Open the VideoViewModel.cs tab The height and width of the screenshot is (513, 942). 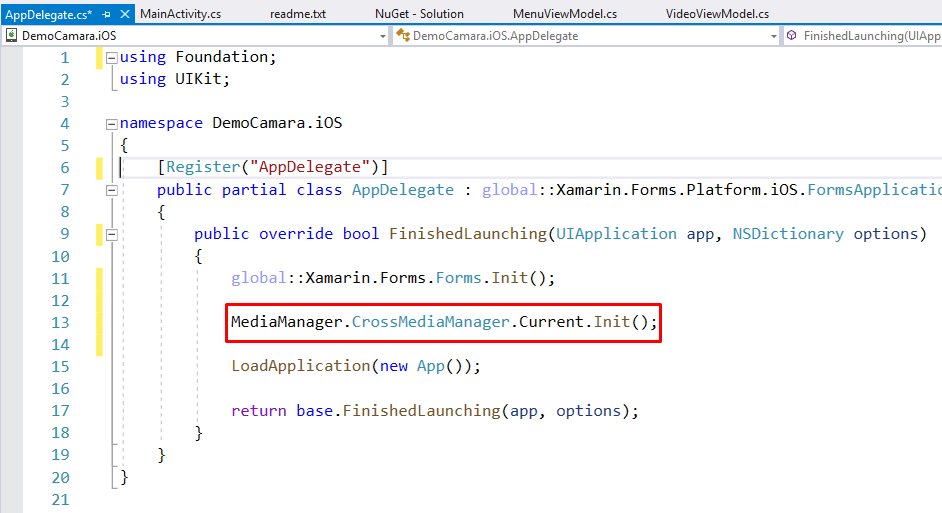coord(717,14)
